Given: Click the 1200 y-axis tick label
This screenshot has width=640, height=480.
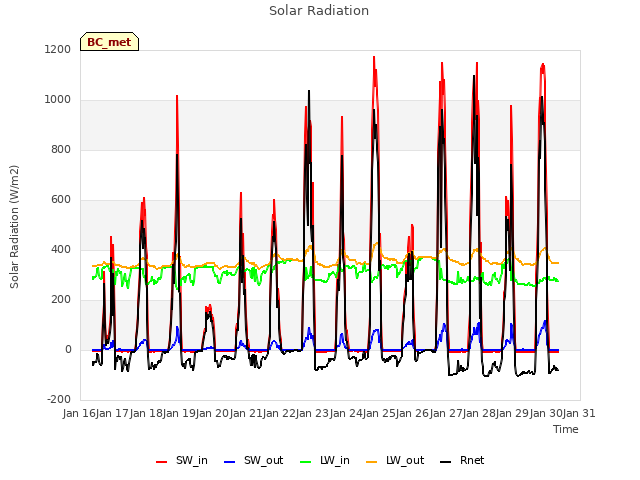Looking at the screenshot, I should [x=58, y=49].
